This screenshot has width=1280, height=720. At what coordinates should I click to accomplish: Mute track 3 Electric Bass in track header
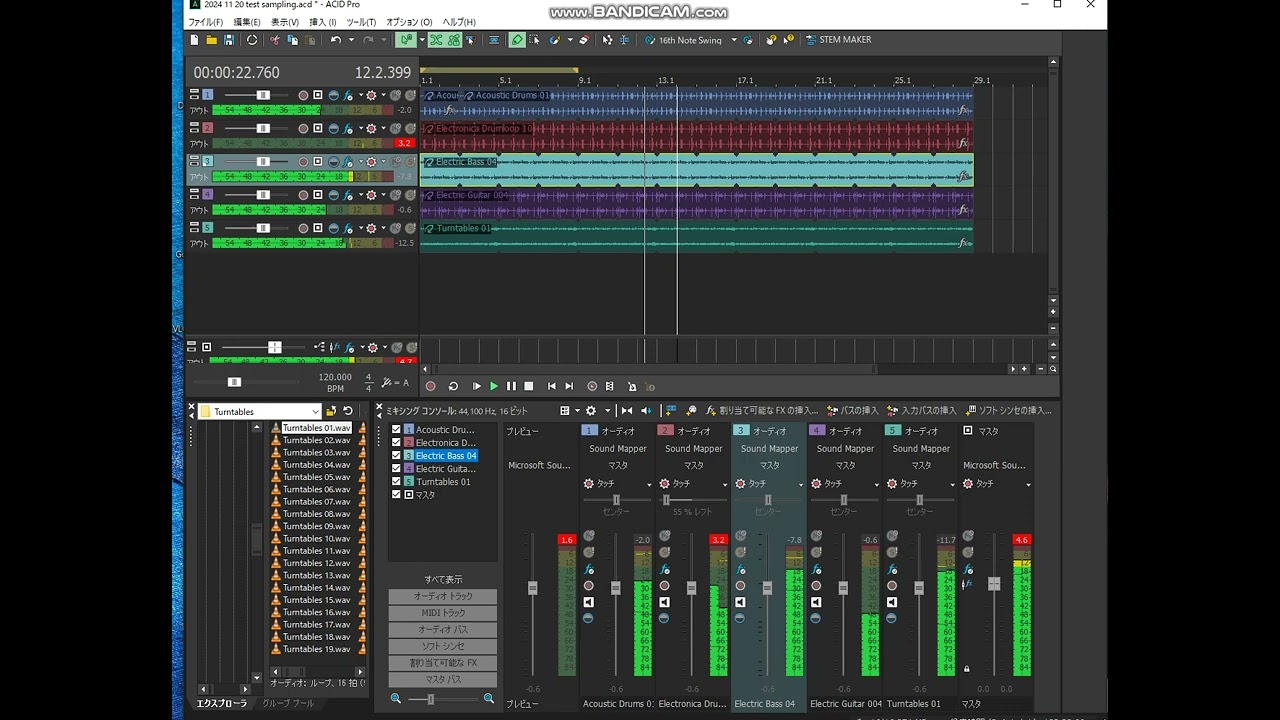pyautogui.click(x=395, y=161)
